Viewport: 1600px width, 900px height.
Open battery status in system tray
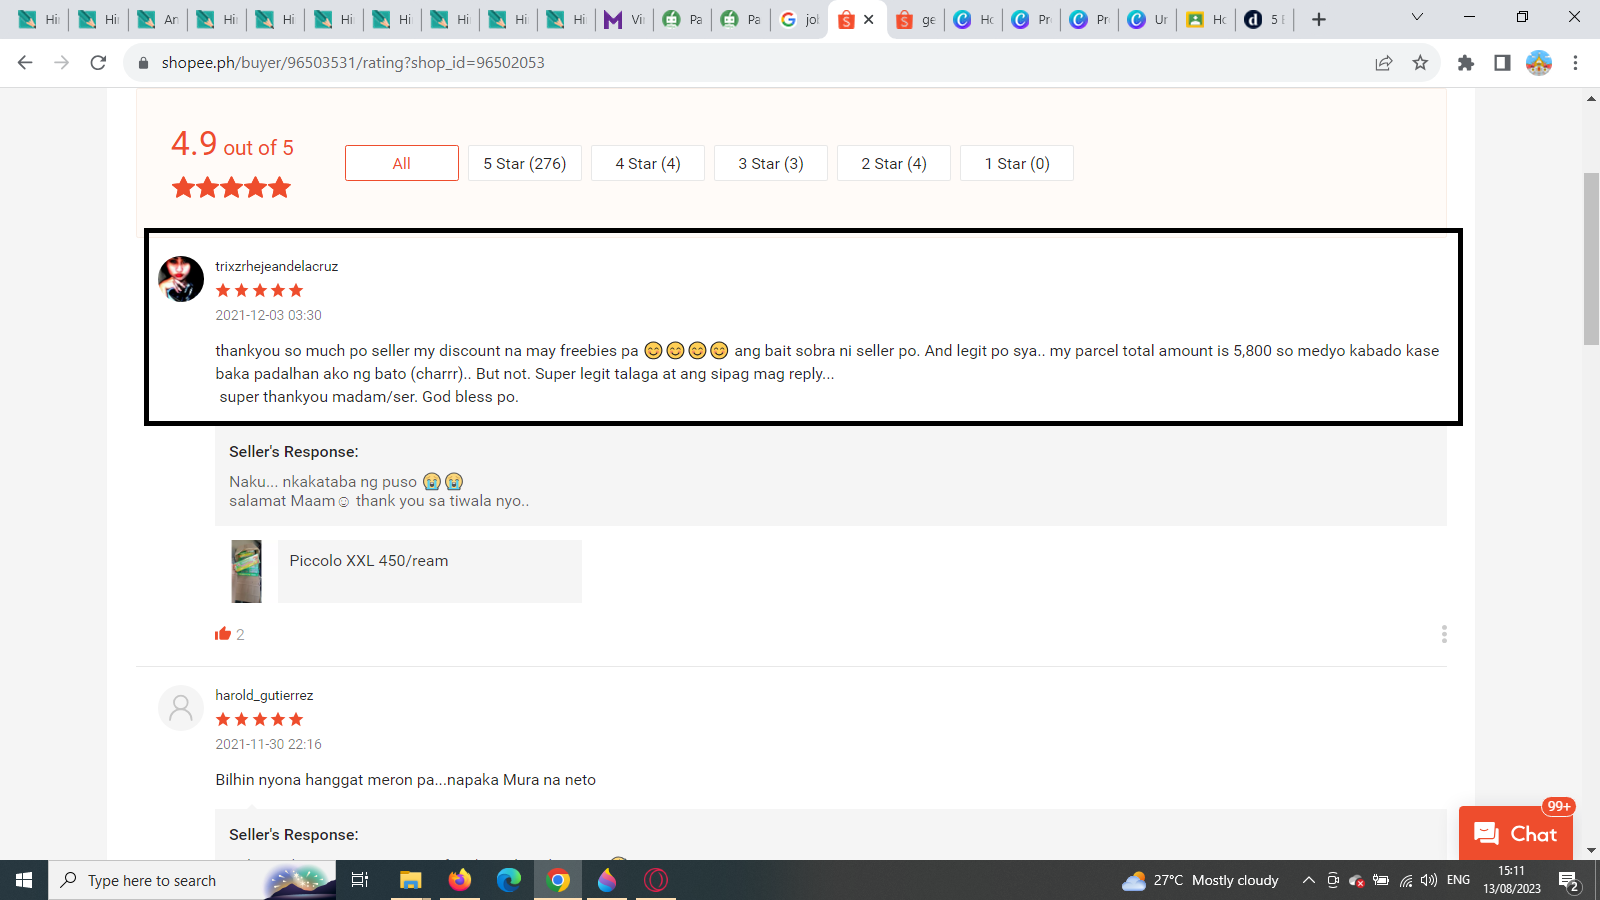click(1381, 880)
